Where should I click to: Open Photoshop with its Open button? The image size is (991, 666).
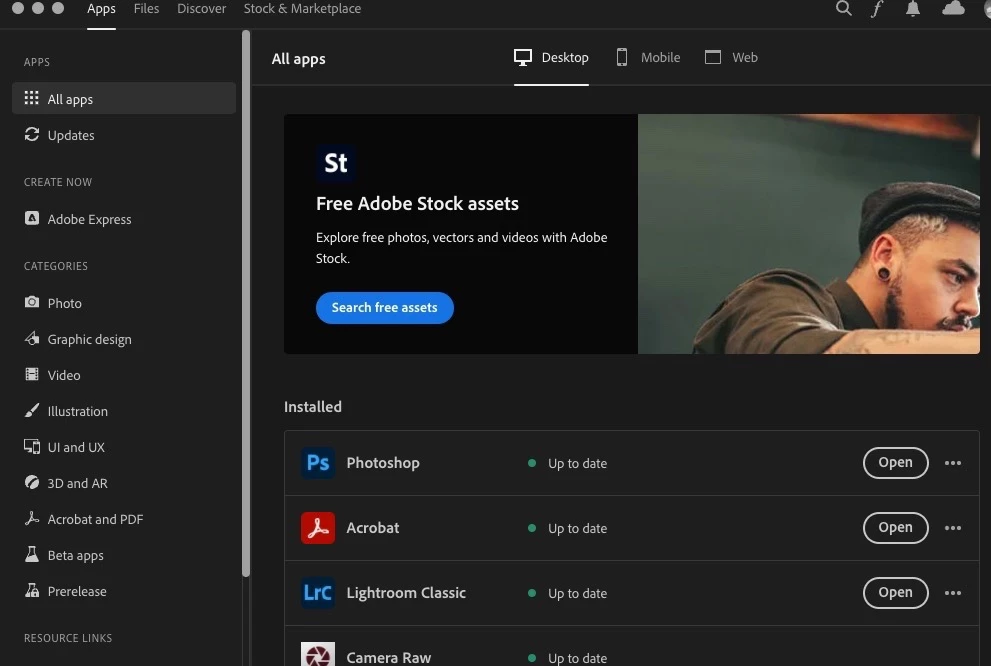895,463
